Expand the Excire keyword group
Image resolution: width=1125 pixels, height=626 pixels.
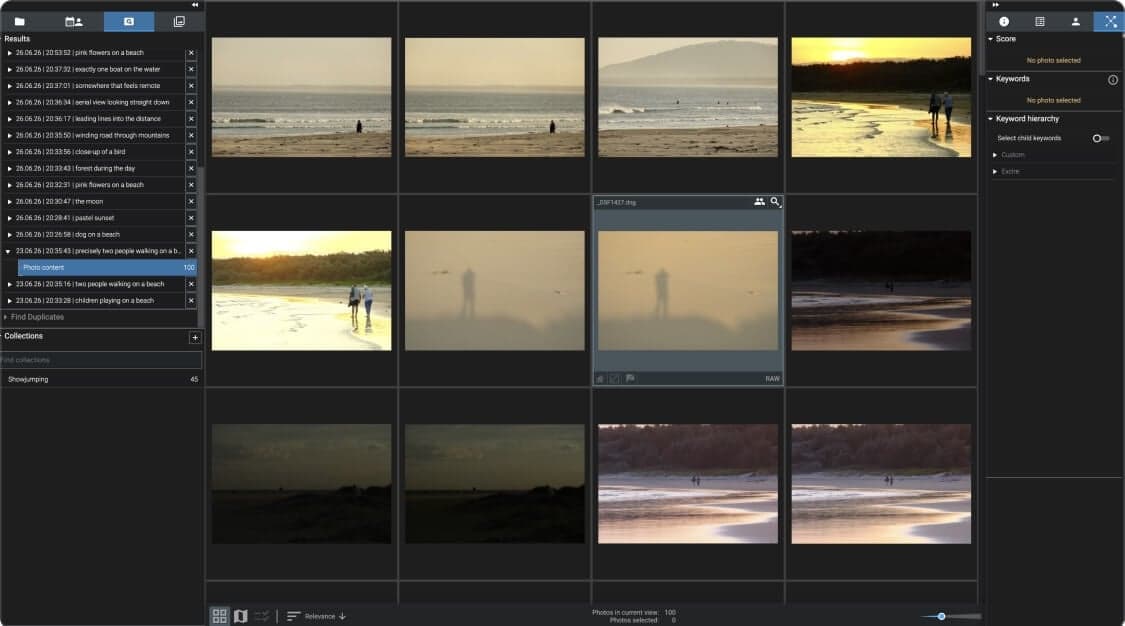[995, 171]
